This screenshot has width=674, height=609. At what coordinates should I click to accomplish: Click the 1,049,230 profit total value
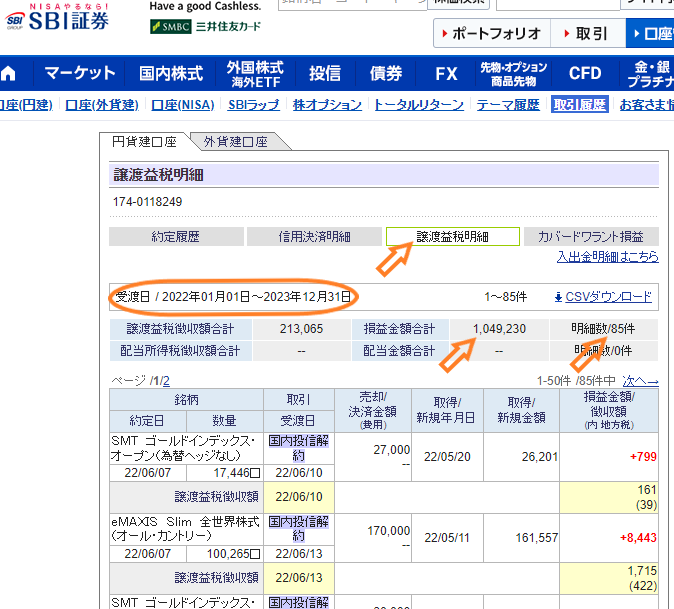[499, 329]
